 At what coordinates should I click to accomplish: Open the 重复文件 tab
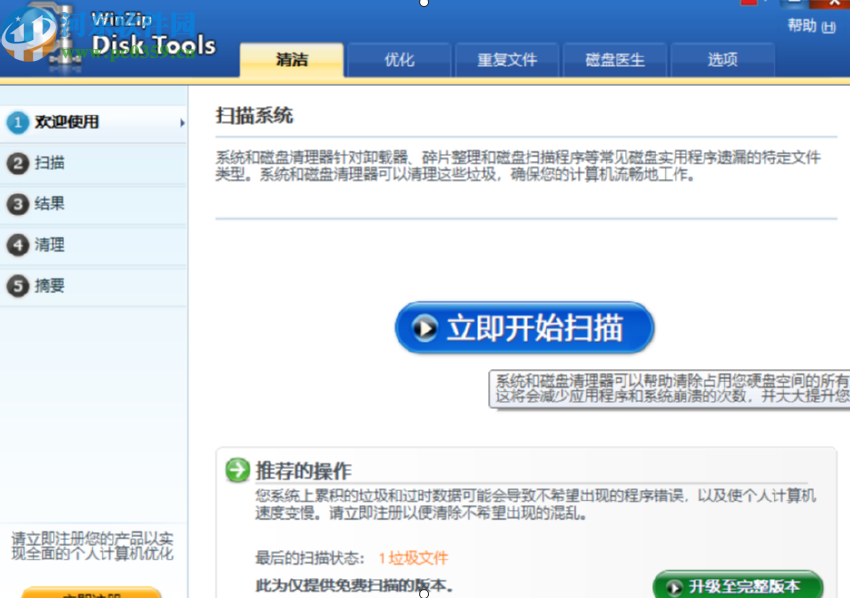507,59
